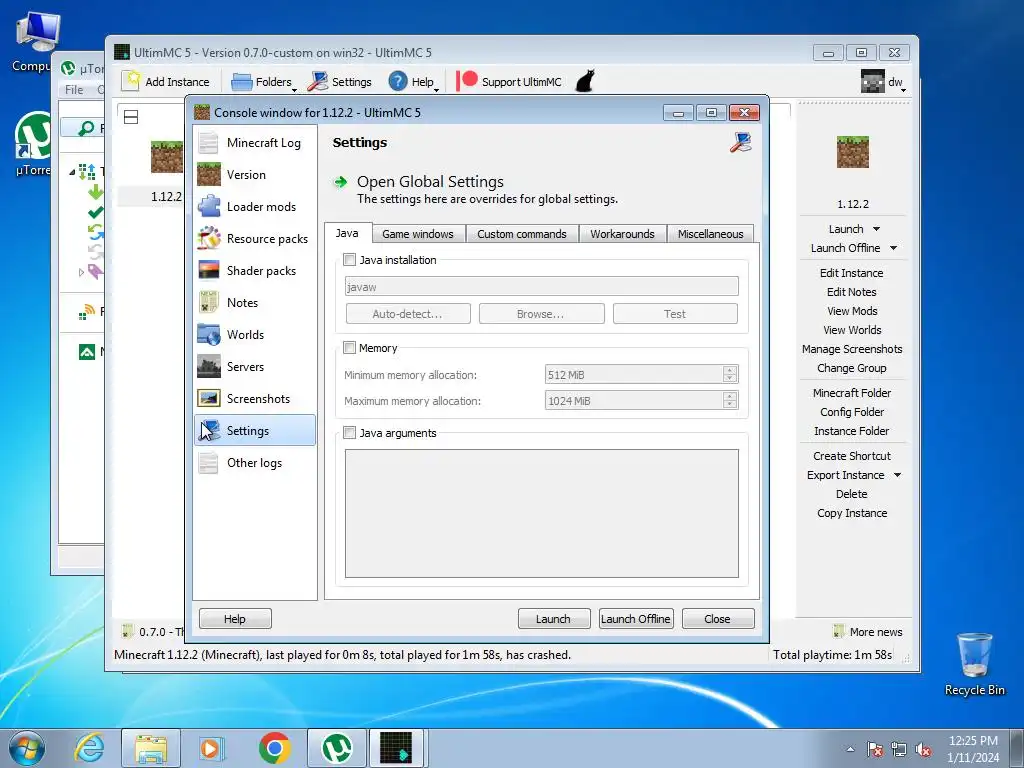Screen dimensions: 1024x768
Task: Click View Mods in right panel
Action: pos(852,311)
